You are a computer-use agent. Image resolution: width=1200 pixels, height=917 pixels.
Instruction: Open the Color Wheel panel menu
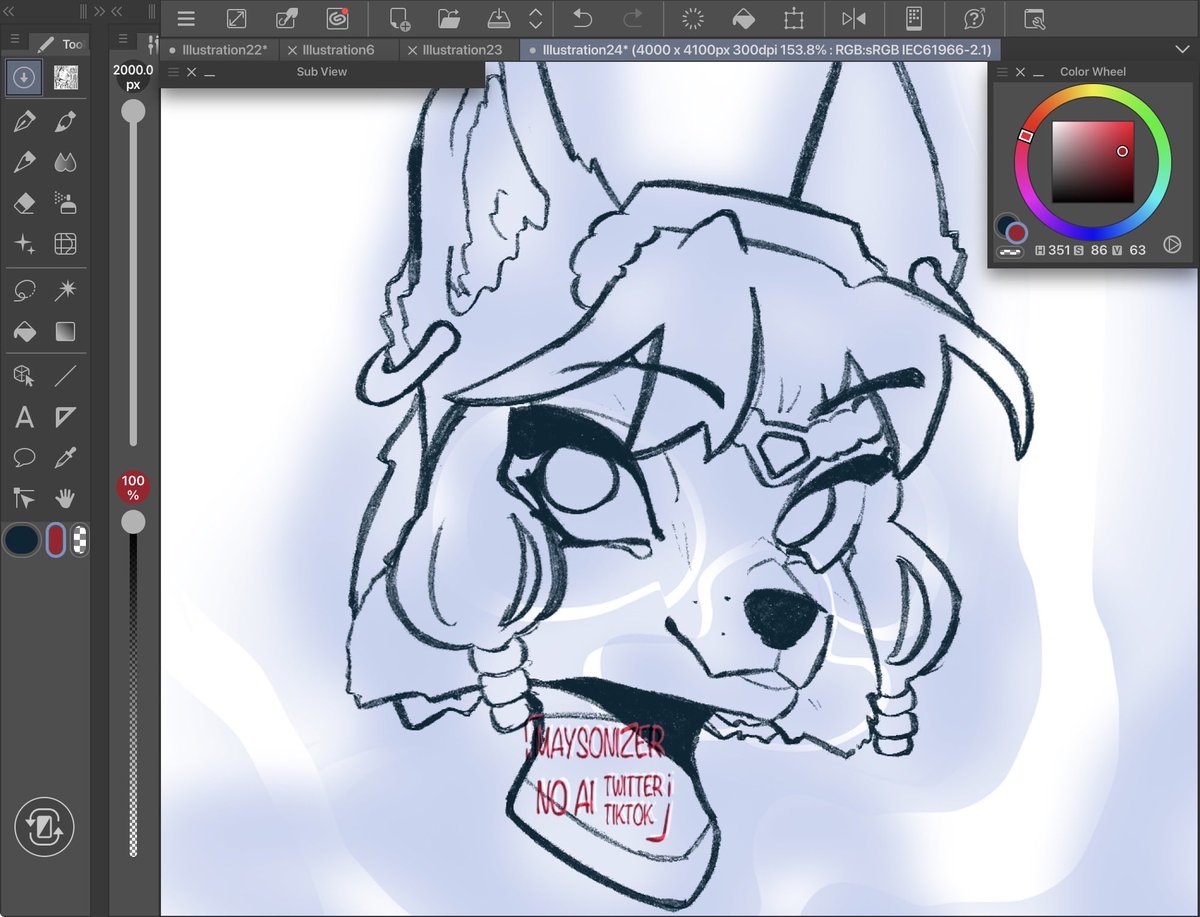(x=1002, y=72)
